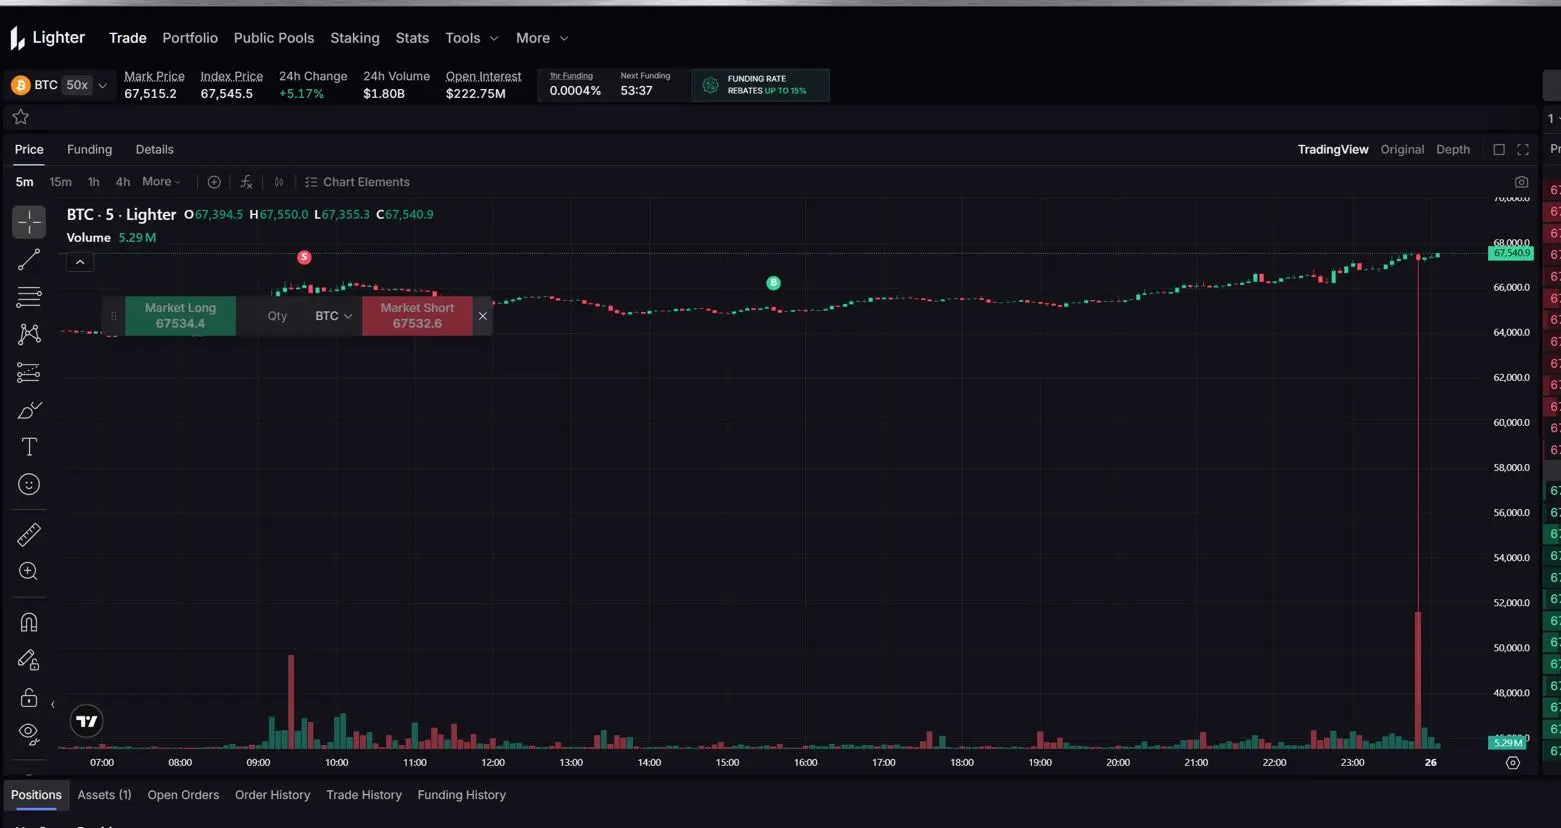Click the Qty input field
Image resolution: width=1561 pixels, height=828 pixels.
pos(277,316)
